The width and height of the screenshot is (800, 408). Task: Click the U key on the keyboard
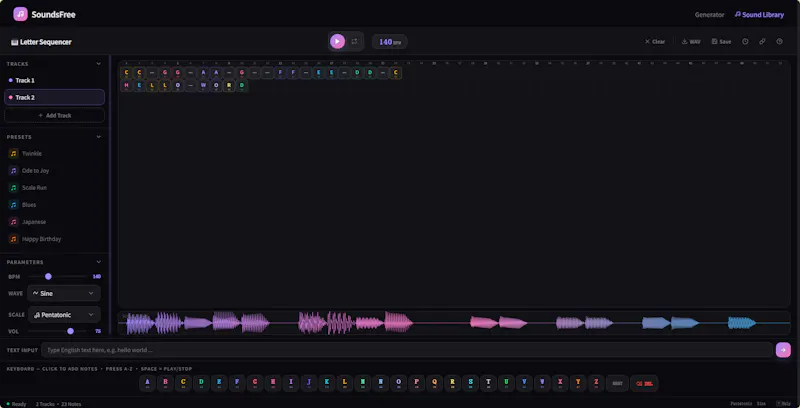[x=506, y=383]
